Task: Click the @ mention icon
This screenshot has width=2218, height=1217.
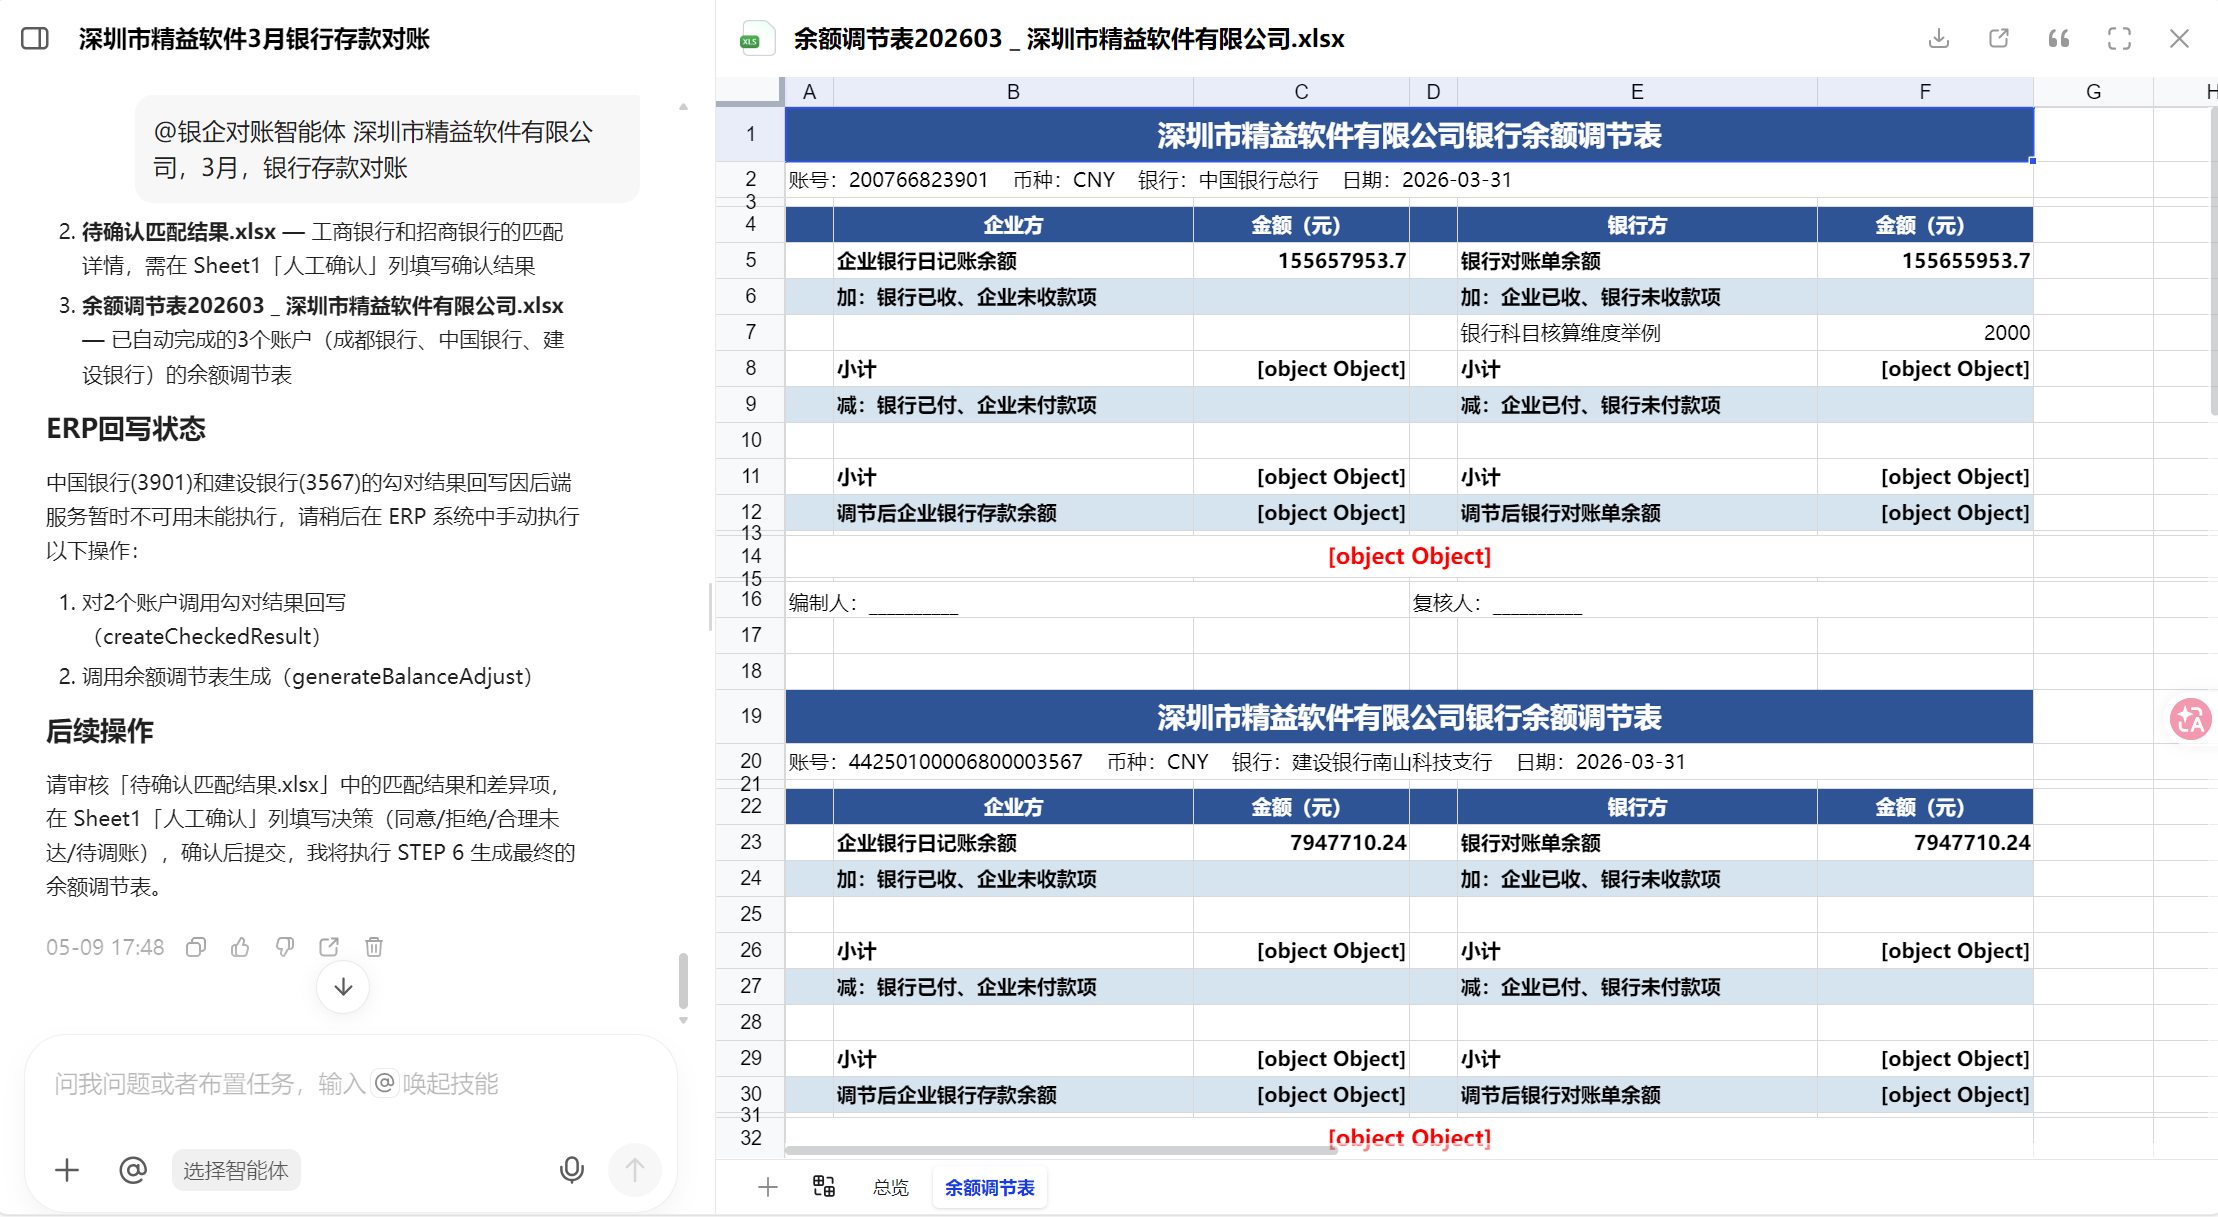Action: (x=132, y=1170)
